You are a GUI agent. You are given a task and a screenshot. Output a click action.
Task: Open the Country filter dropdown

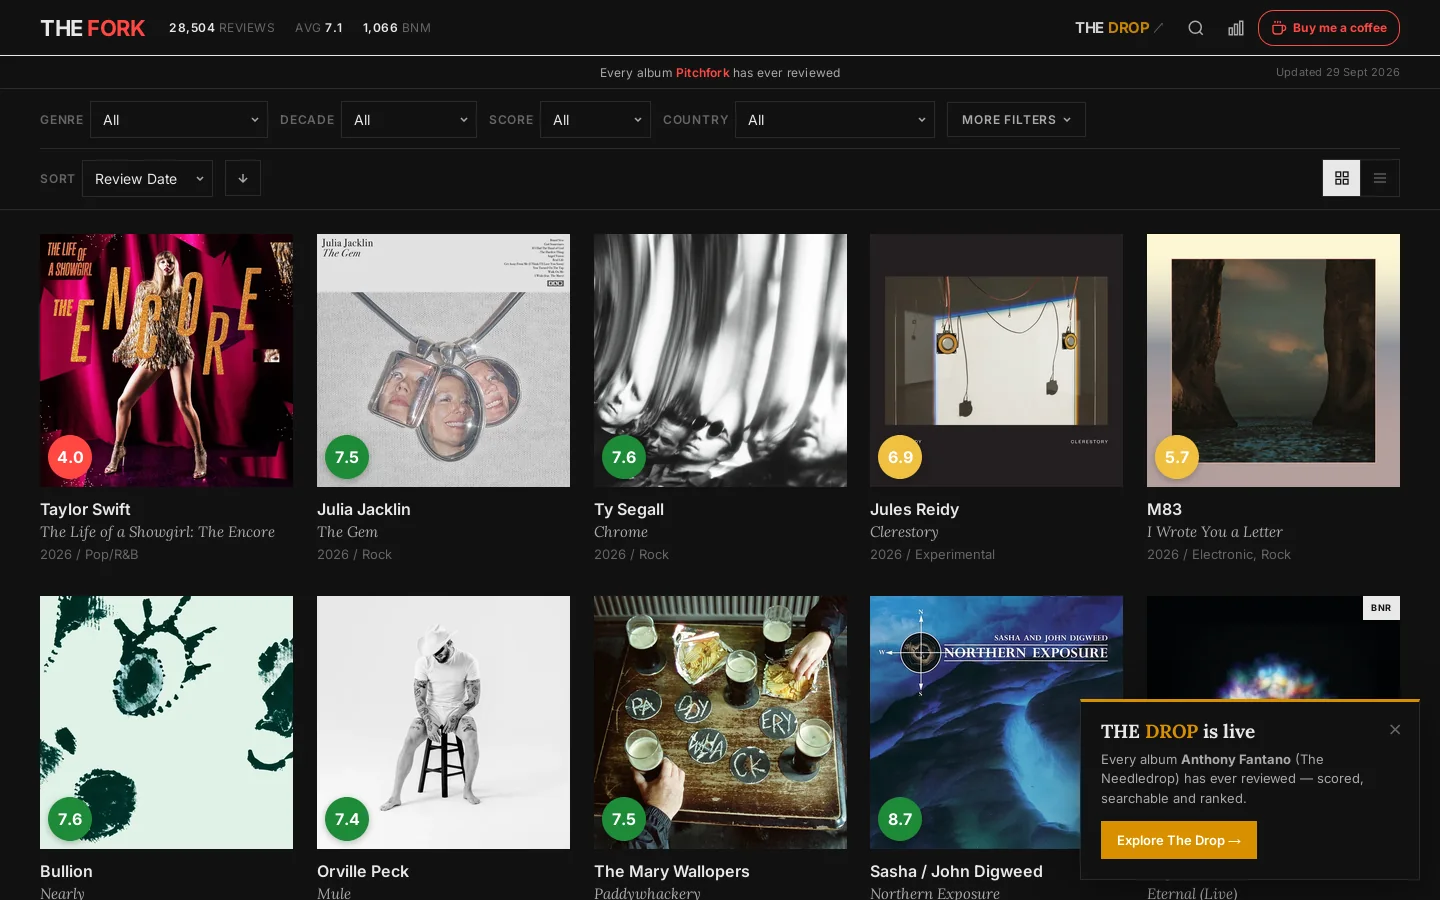pos(835,120)
